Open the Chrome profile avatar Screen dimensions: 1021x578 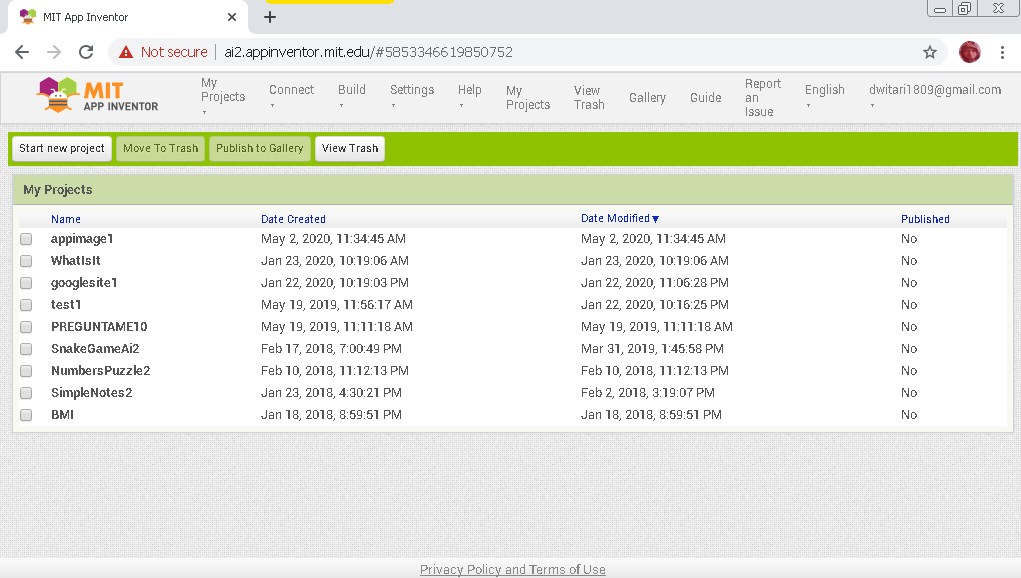970,52
